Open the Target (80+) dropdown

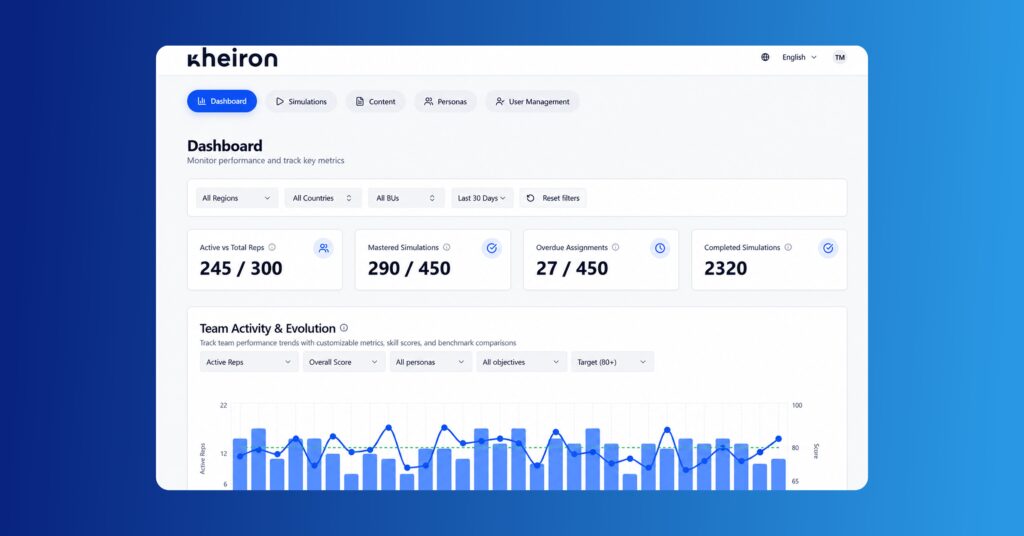612,362
